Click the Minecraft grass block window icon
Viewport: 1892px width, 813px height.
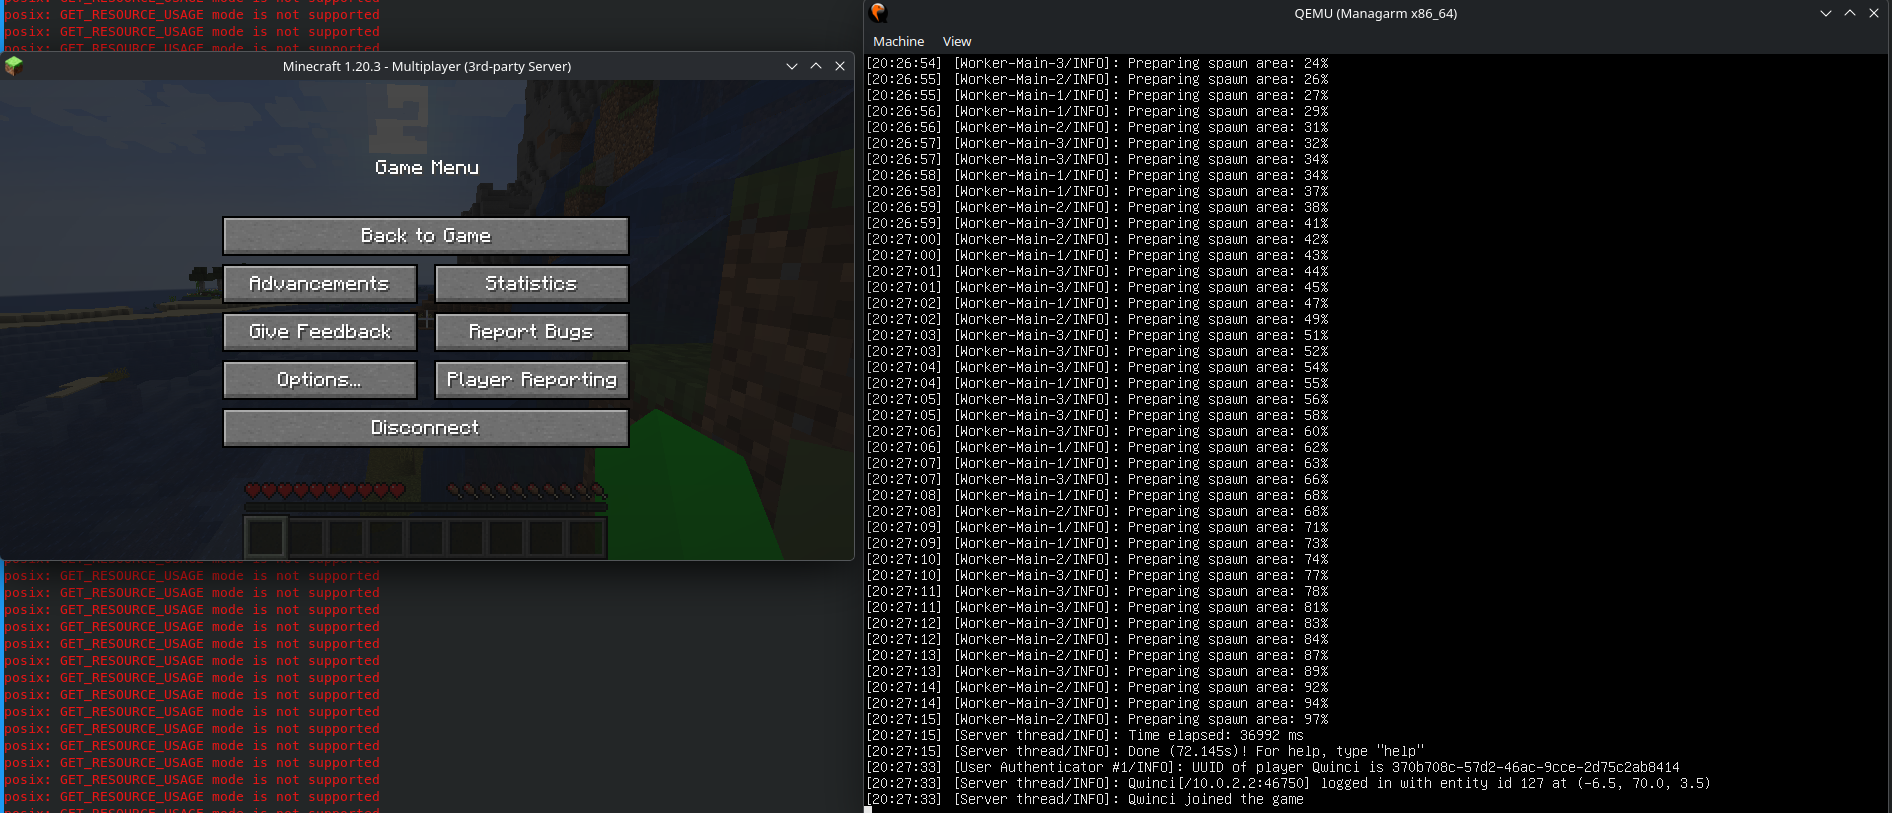pyautogui.click(x=14, y=66)
